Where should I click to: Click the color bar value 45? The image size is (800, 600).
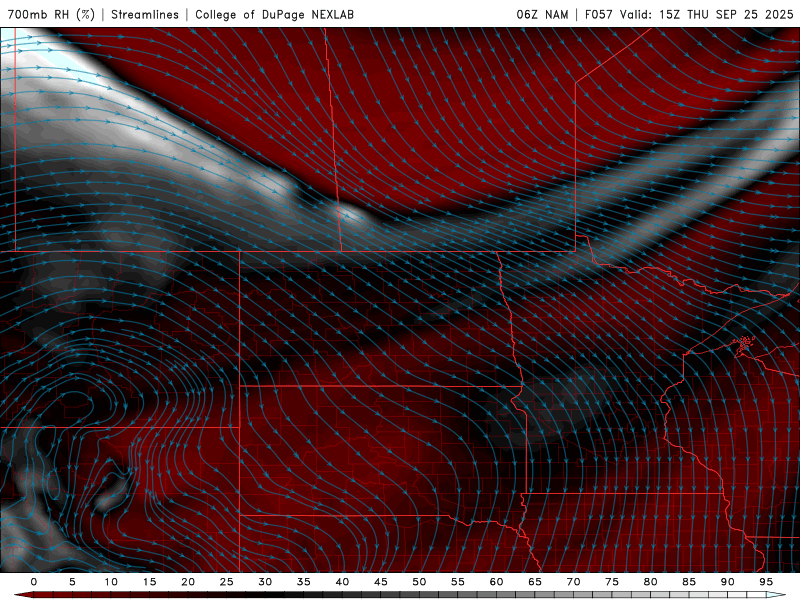(381, 582)
